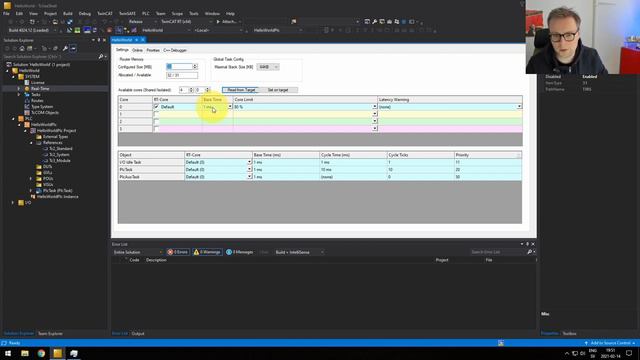Select the Real-Time node icon
Screen dimensions: 640x360
27,89
